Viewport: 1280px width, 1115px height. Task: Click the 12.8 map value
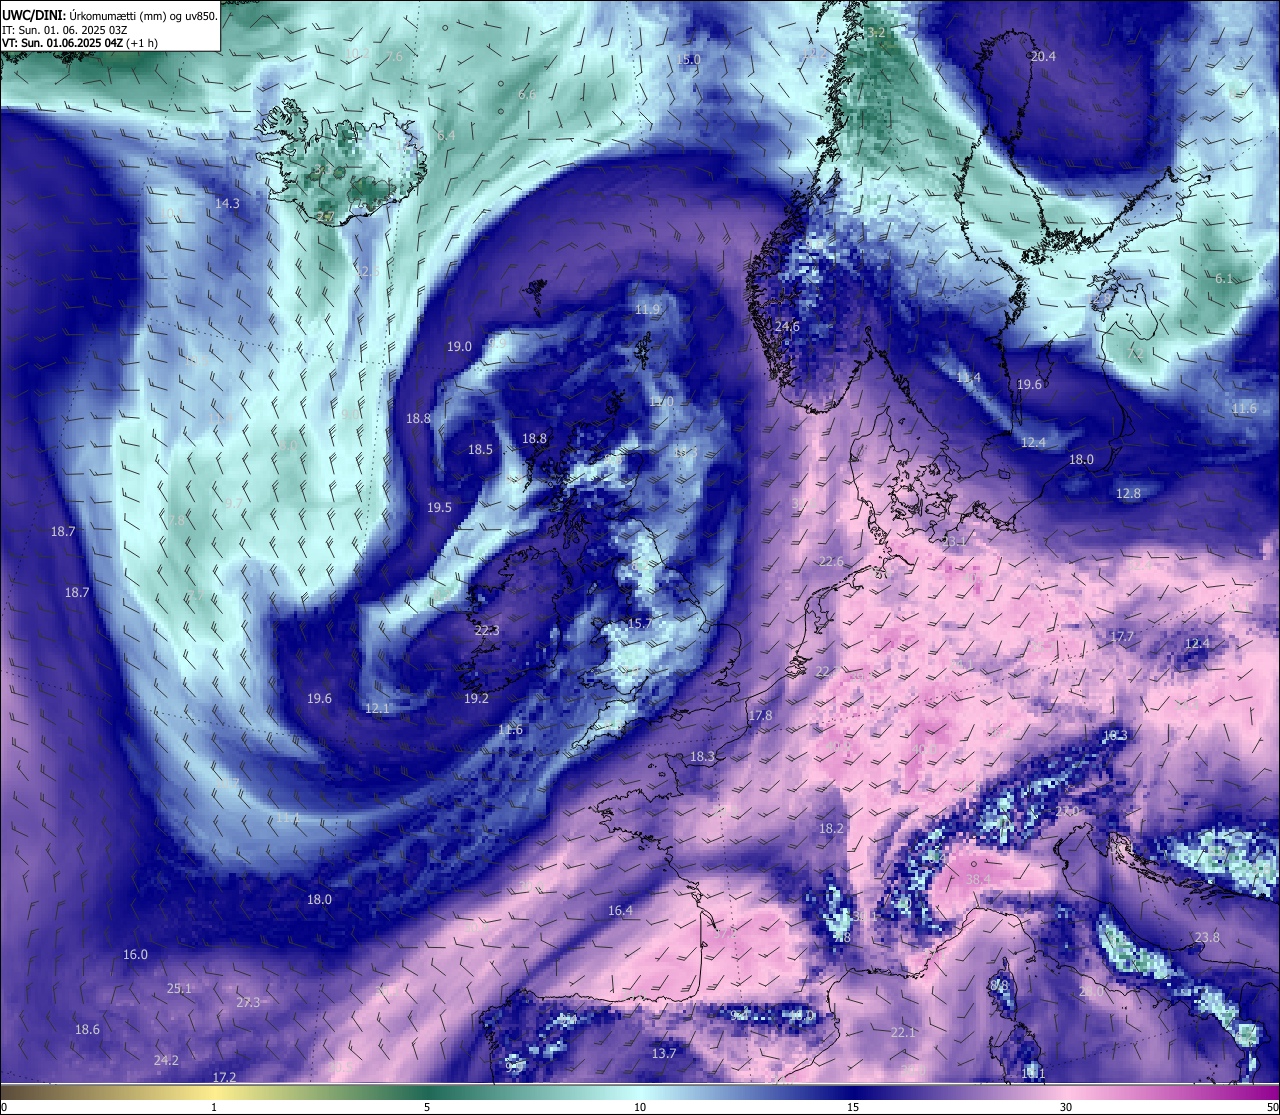[1128, 494]
